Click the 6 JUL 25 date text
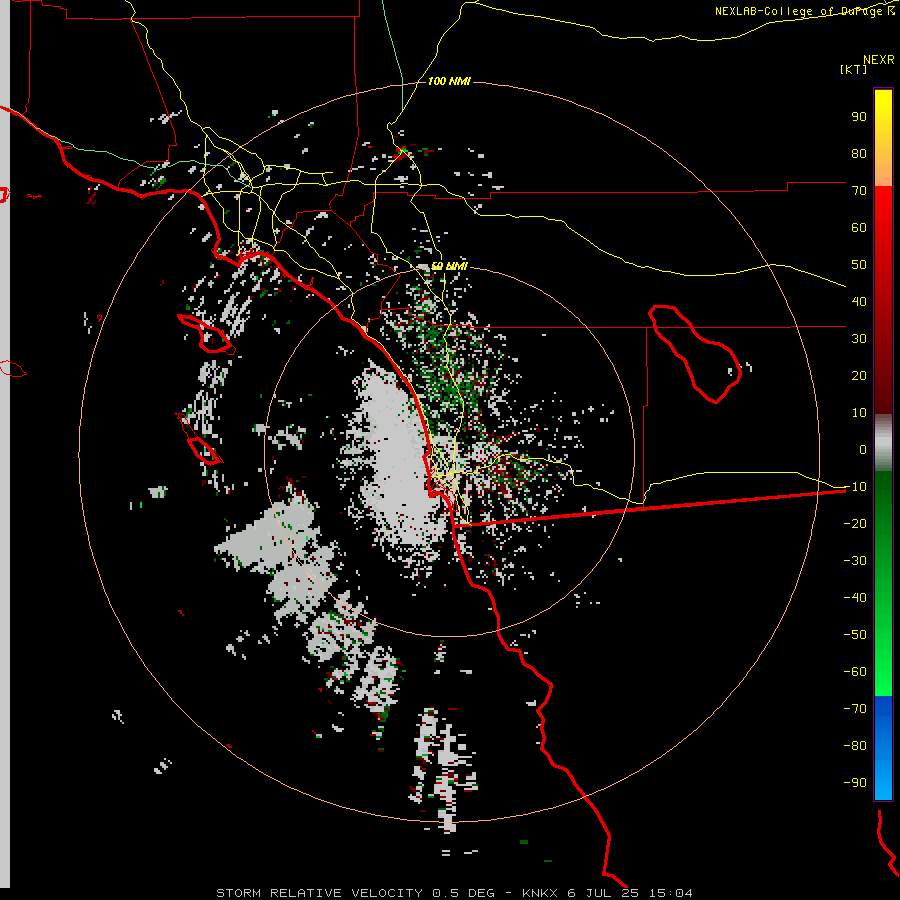 tap(603, 893)
